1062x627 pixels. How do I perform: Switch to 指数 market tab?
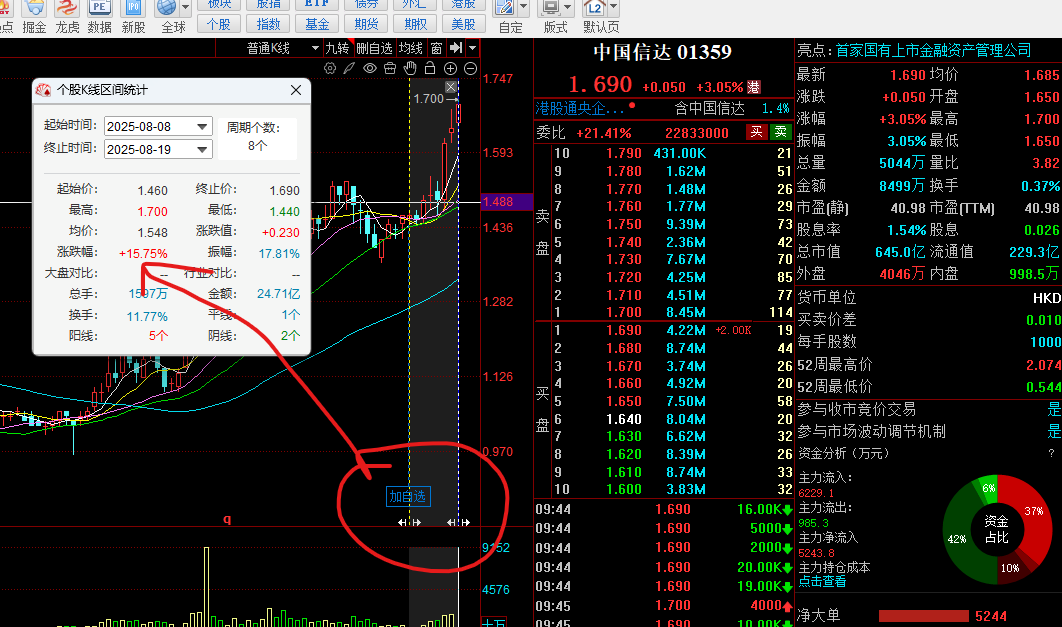pos(268,24)
